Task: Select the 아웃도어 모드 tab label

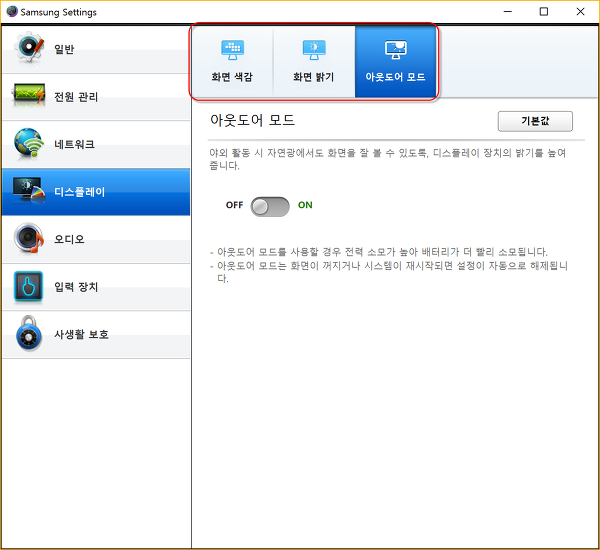Action: pos(396,77)
